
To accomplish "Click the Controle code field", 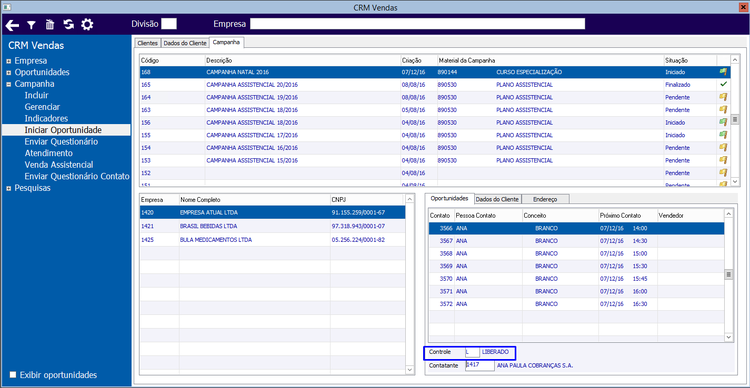I will click(473, 353).
